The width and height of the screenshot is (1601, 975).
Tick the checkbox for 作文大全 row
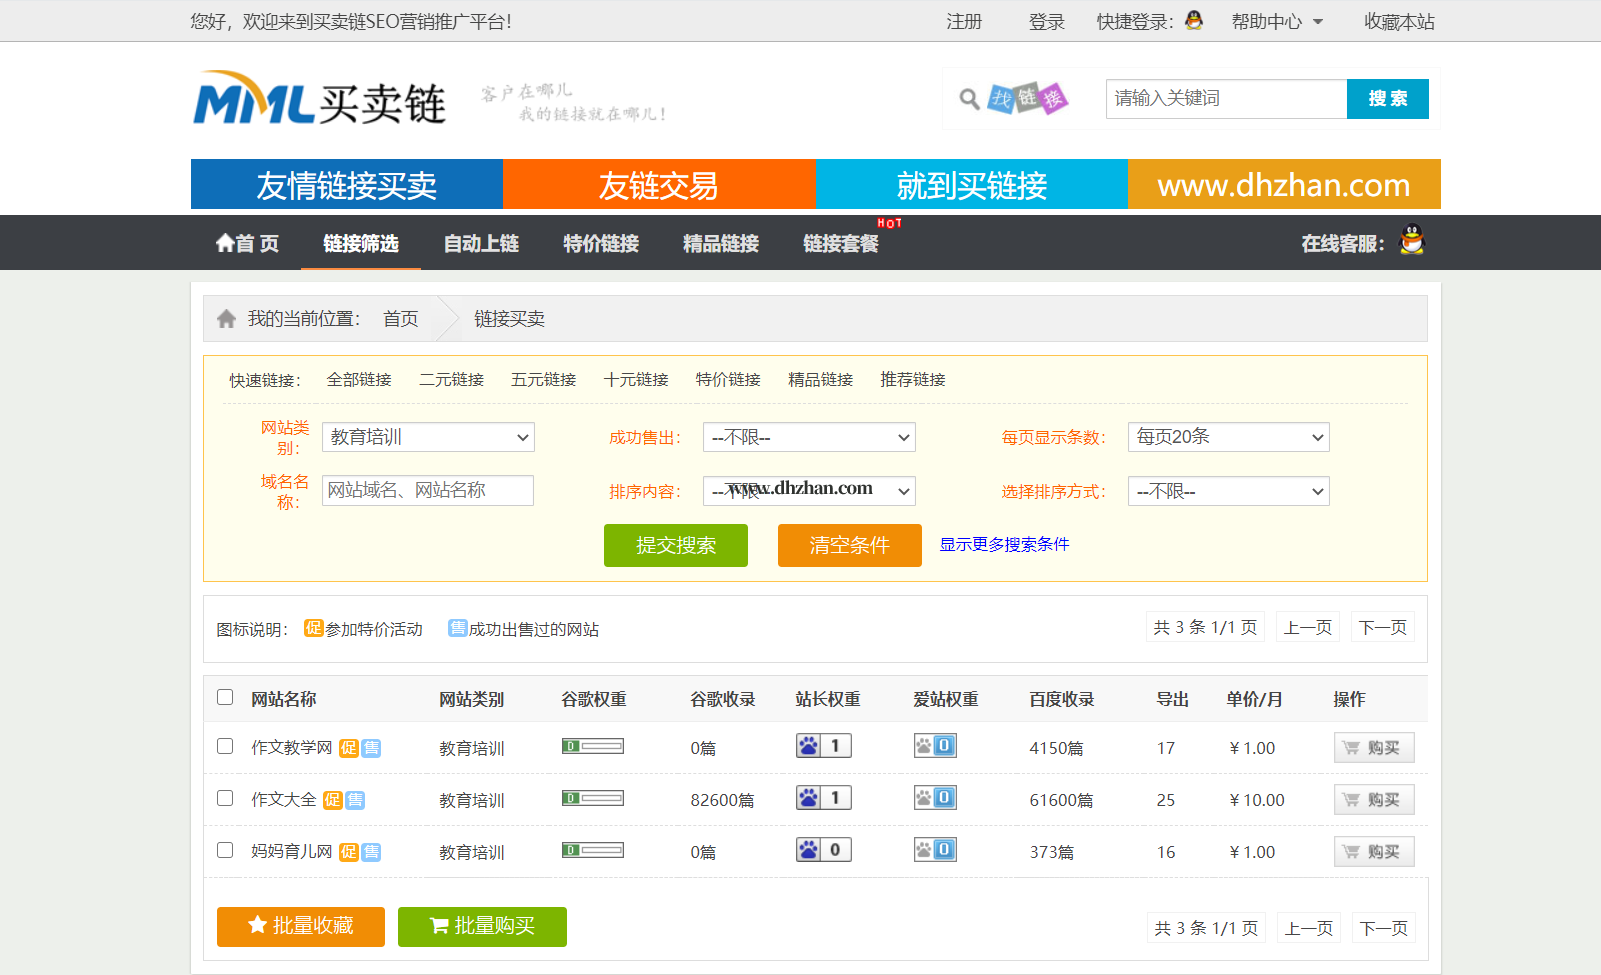pos(225,798)
